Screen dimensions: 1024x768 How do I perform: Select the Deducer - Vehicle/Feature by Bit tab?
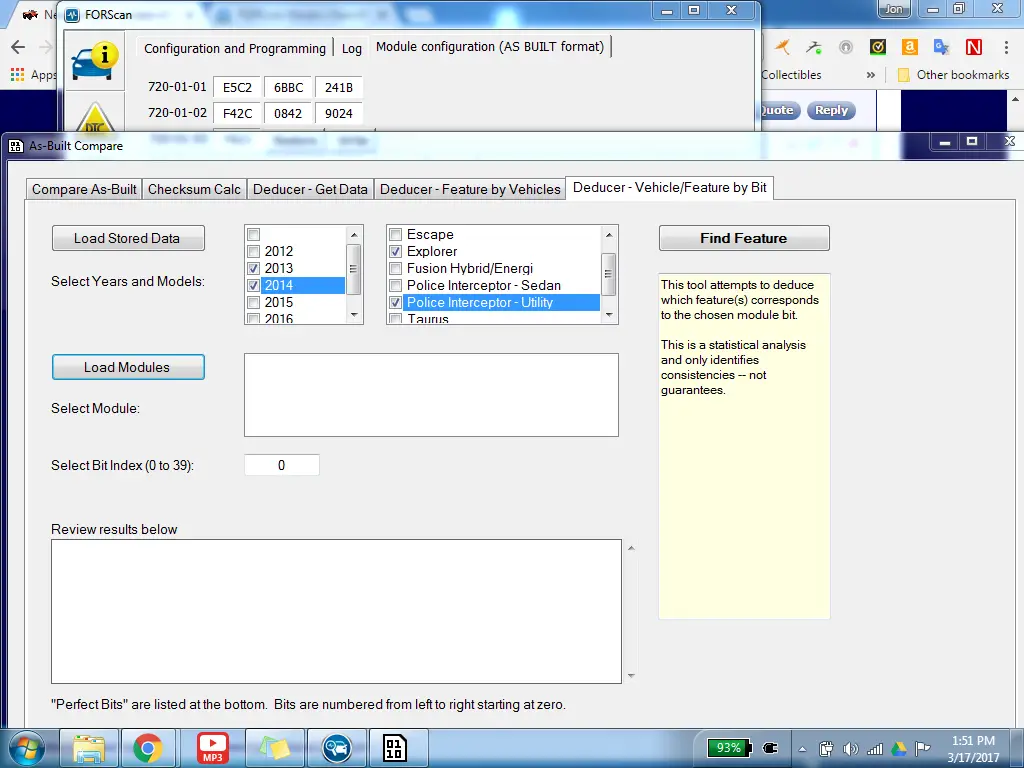(670, 187)
